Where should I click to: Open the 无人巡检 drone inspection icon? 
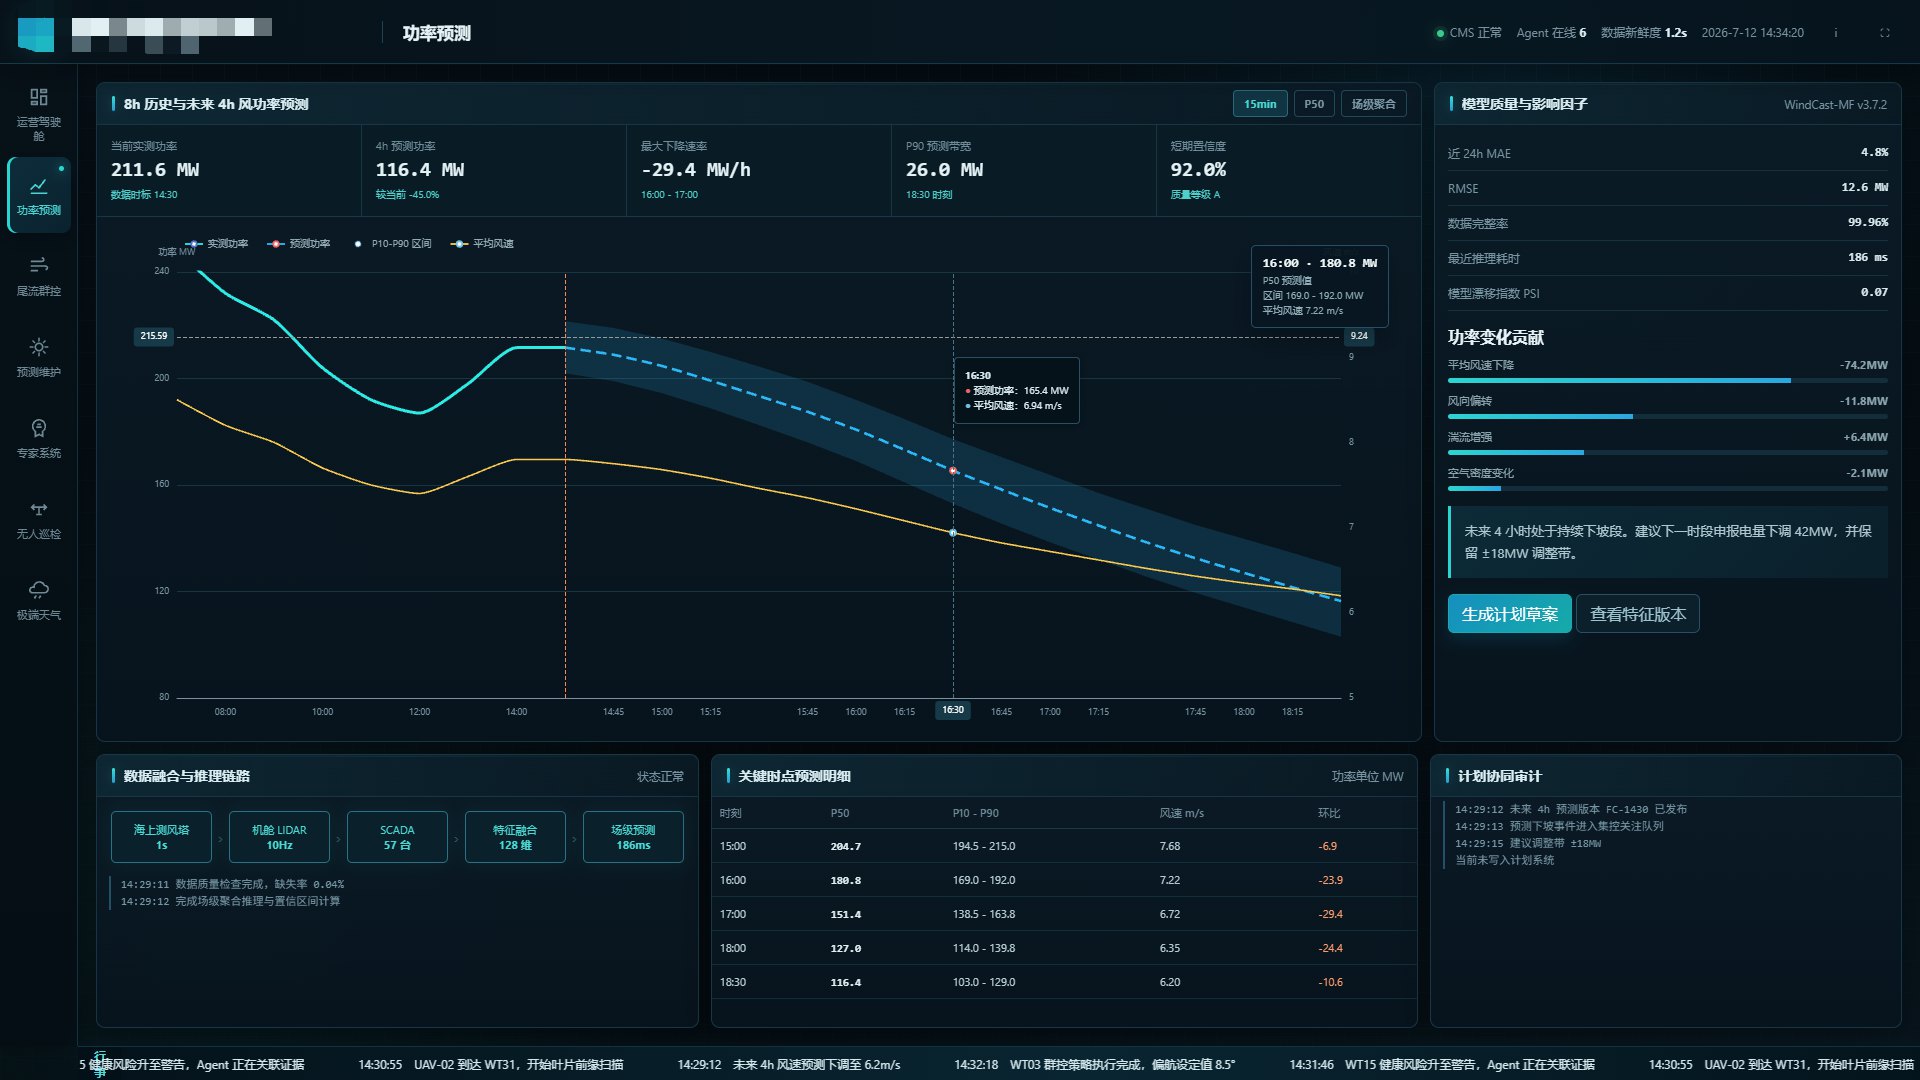pos(38,509)
